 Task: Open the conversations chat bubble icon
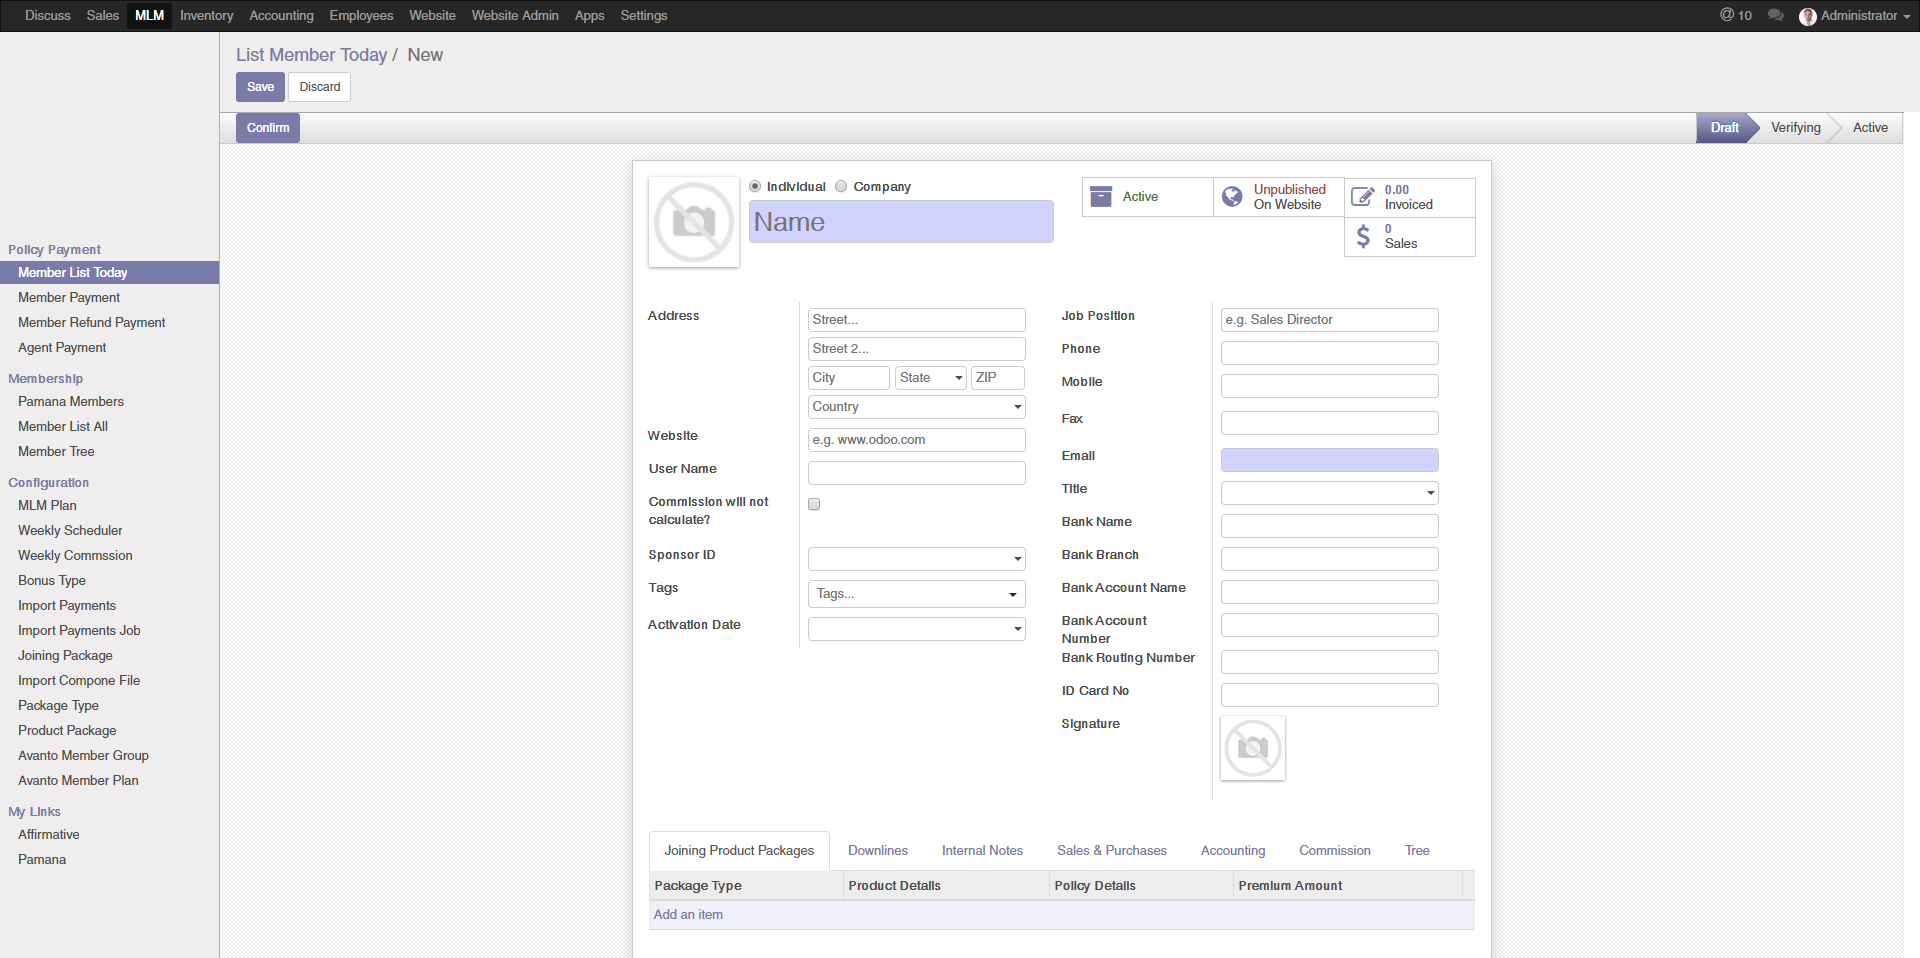1775,16
